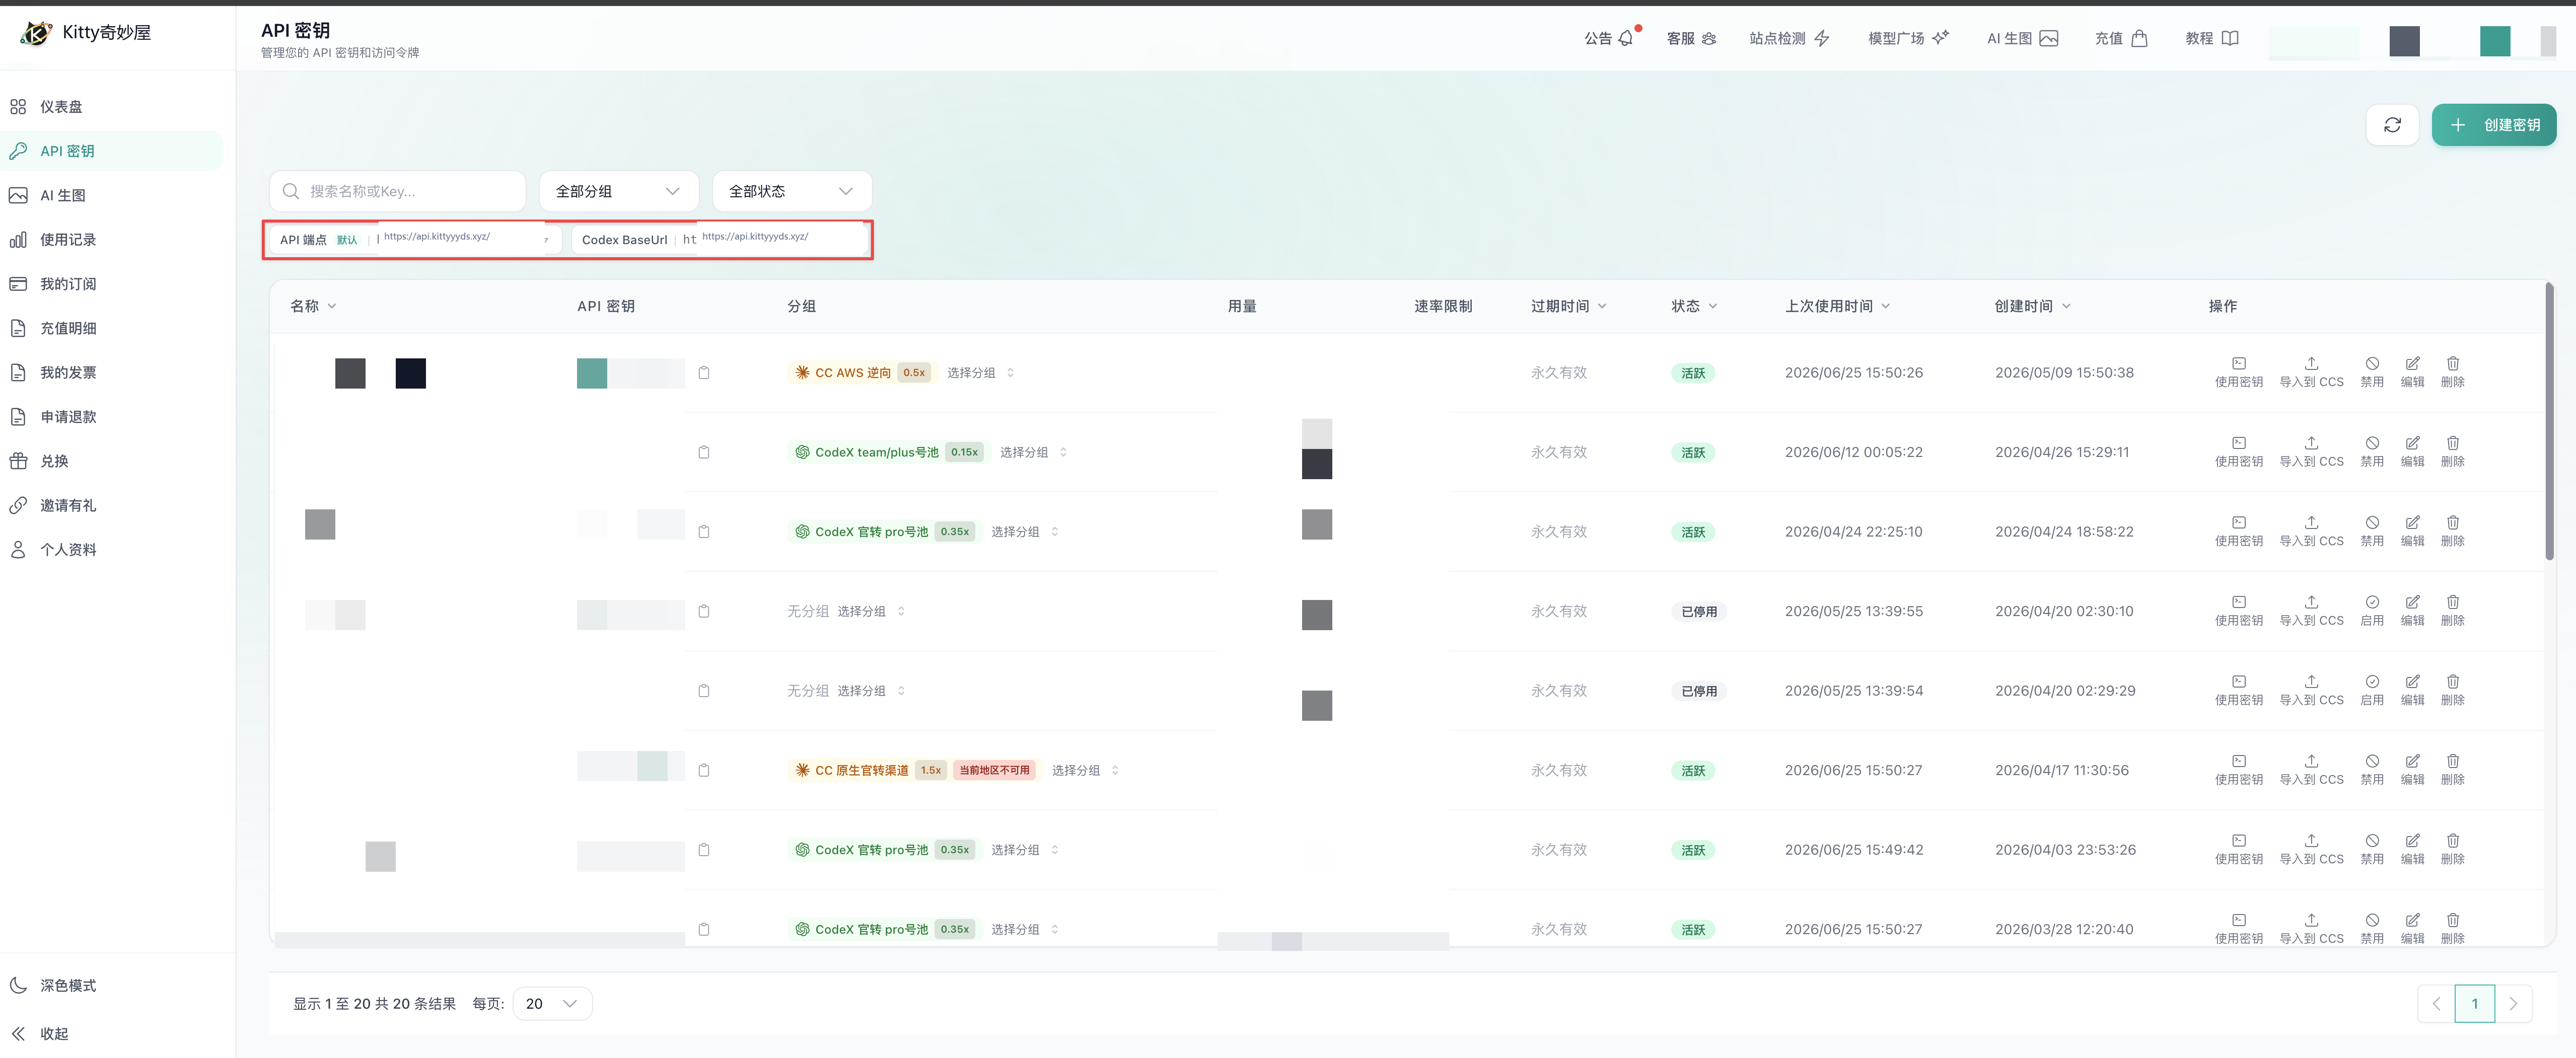Open the 公告 announcements bell
Viewport: 2576px width, 1058px height.
[x=1609, y=38]
